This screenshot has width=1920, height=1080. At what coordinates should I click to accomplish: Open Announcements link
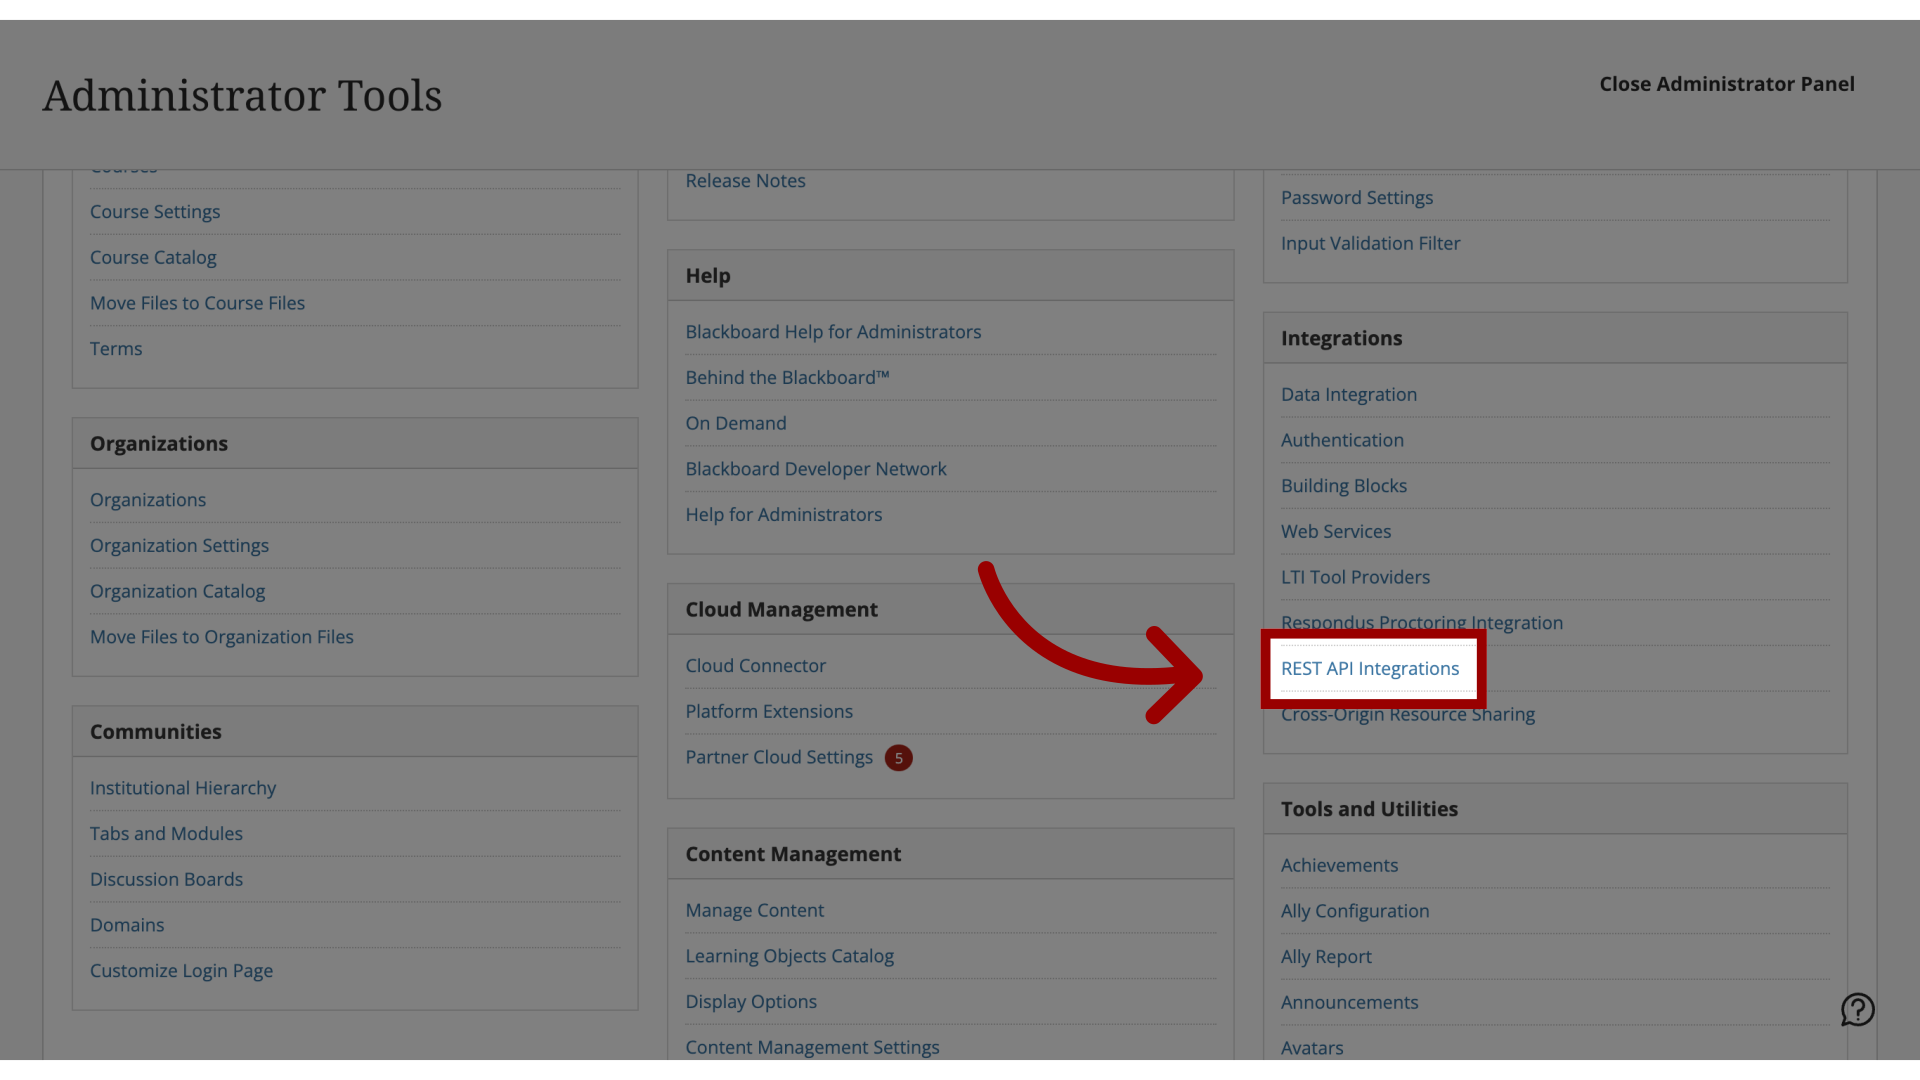[1349, 1003]
